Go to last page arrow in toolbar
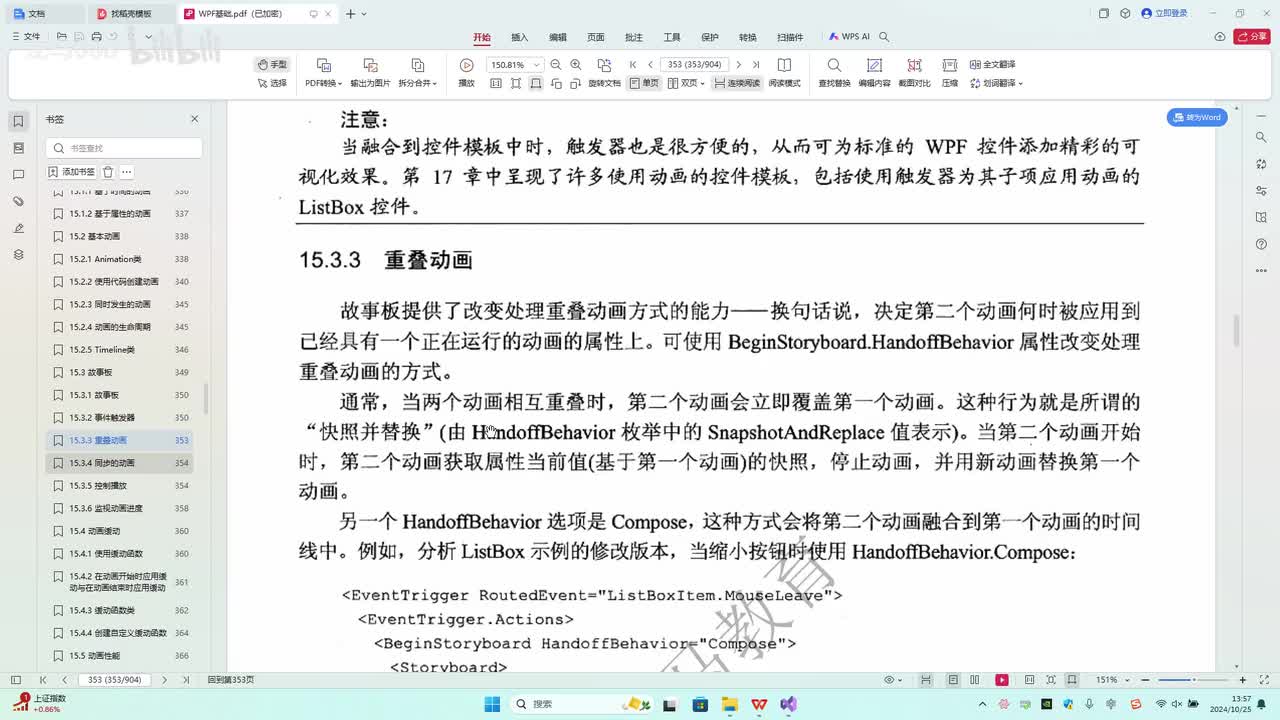Screen dimensions: 1280x720 [756, 65]
